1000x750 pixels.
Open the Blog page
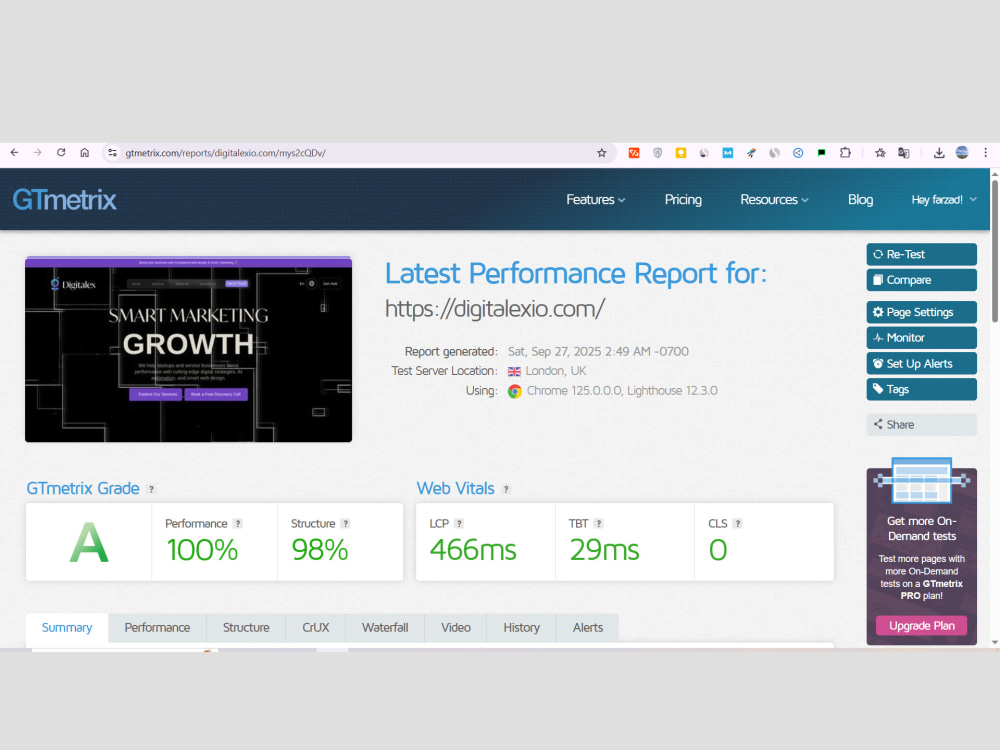pyautogui.click(x=860, y=200)
